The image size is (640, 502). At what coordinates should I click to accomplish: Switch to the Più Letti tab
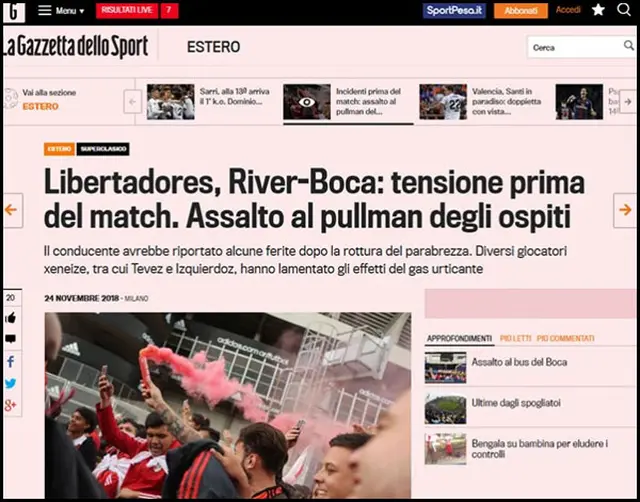[x=515, y=338]
